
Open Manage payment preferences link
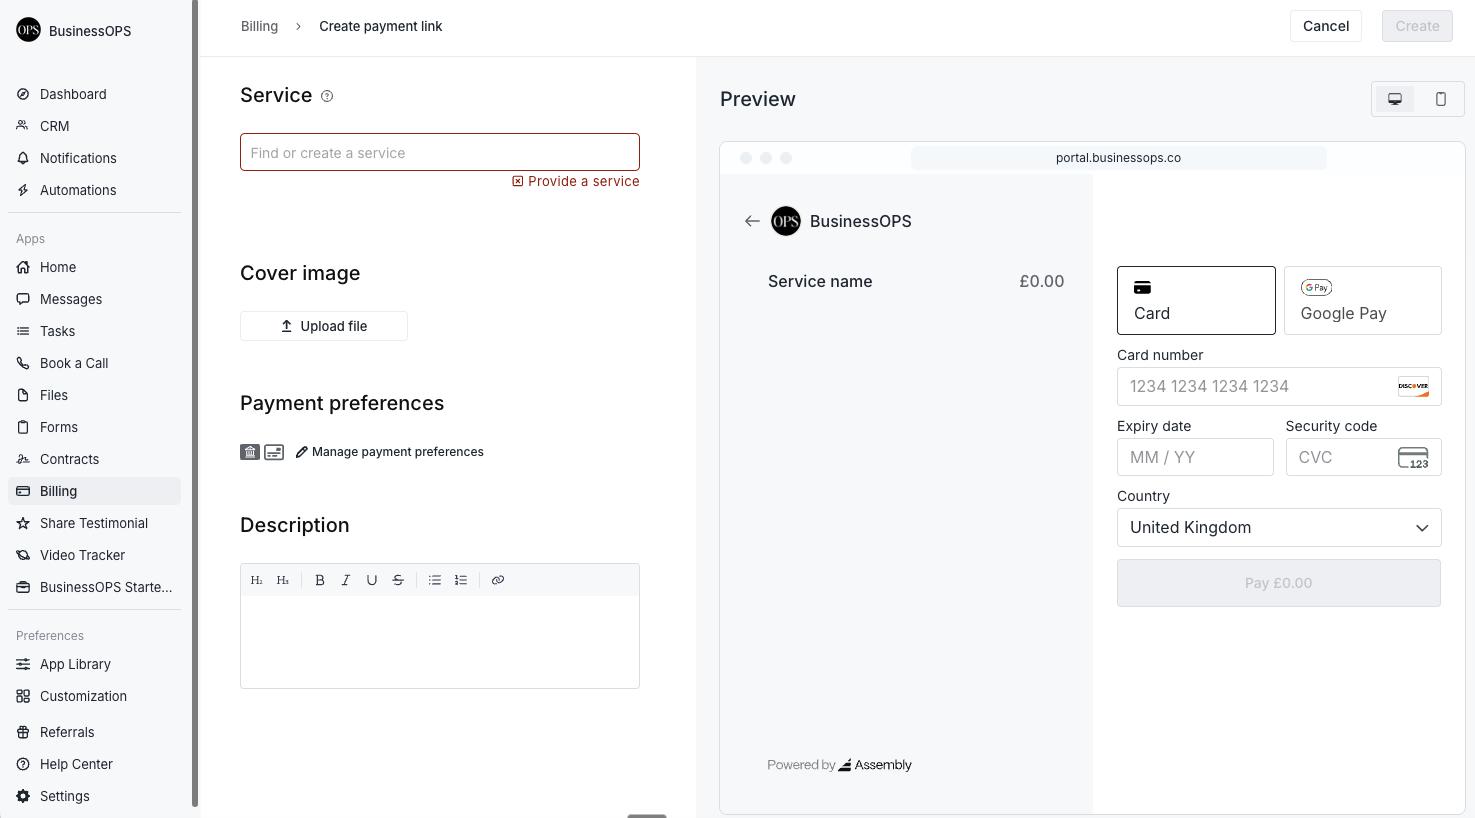click(397, 451)
